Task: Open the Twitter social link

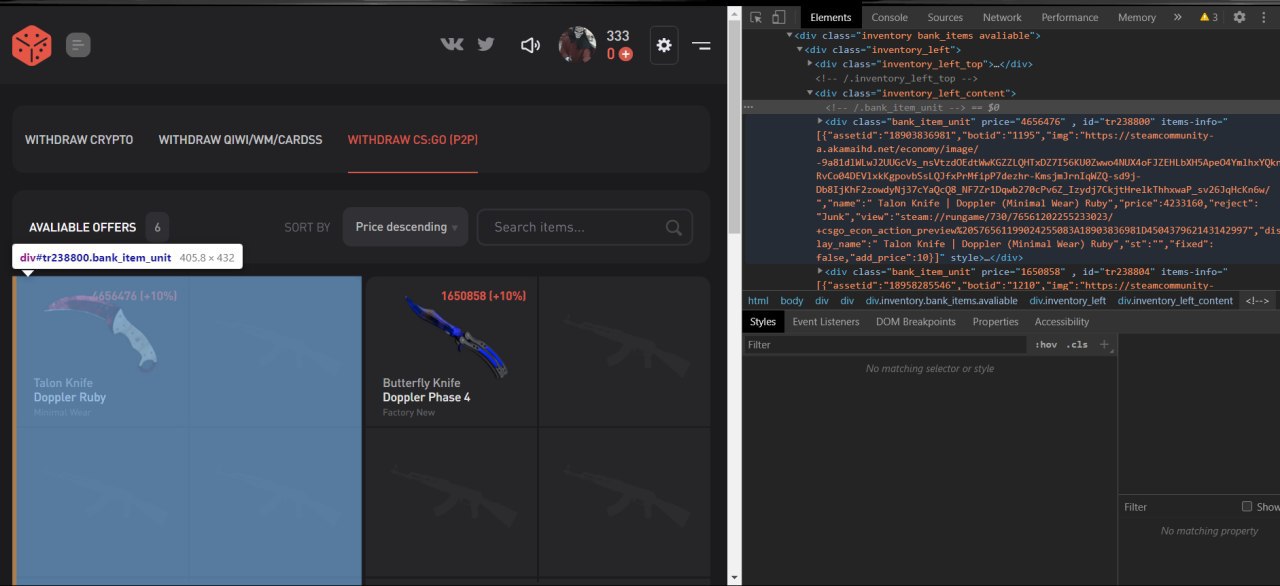Action: 486,44
